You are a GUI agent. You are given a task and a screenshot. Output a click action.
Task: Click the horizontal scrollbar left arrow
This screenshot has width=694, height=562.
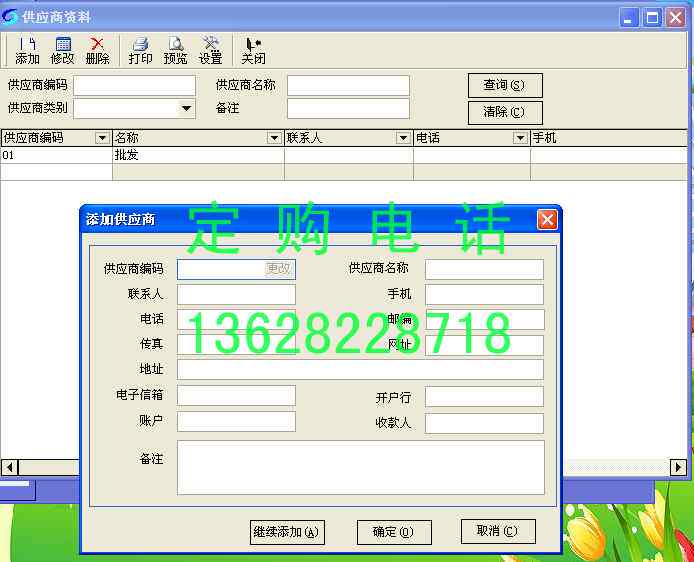9,467
